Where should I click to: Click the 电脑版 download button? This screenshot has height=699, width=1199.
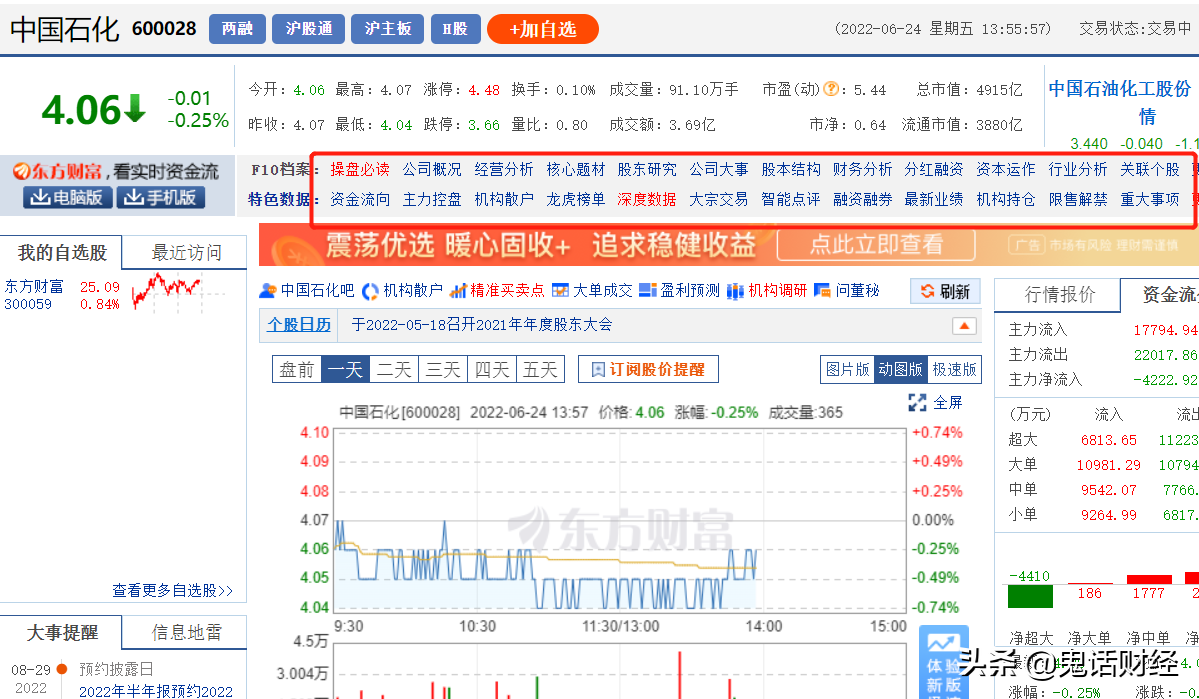coord(67,197)
